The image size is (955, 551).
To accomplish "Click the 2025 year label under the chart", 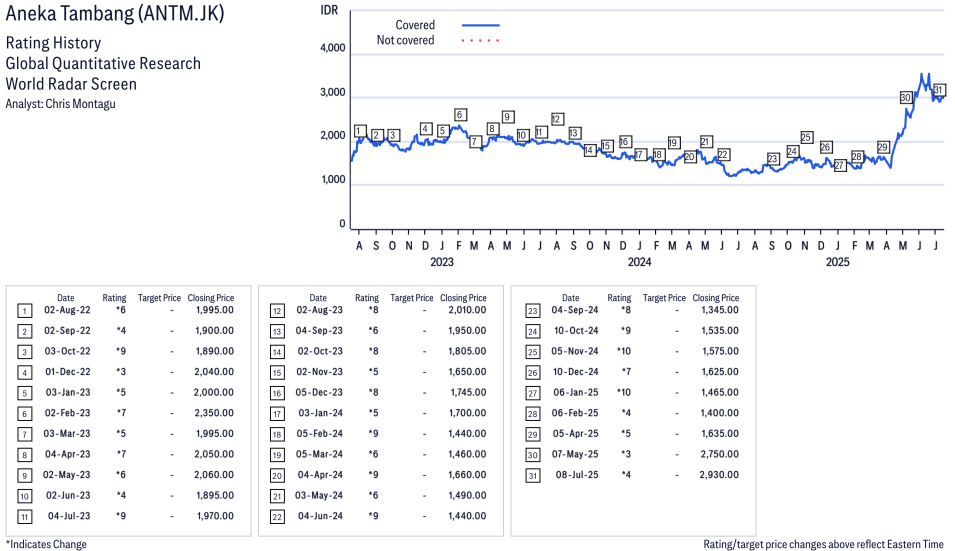I will (837, 262).
